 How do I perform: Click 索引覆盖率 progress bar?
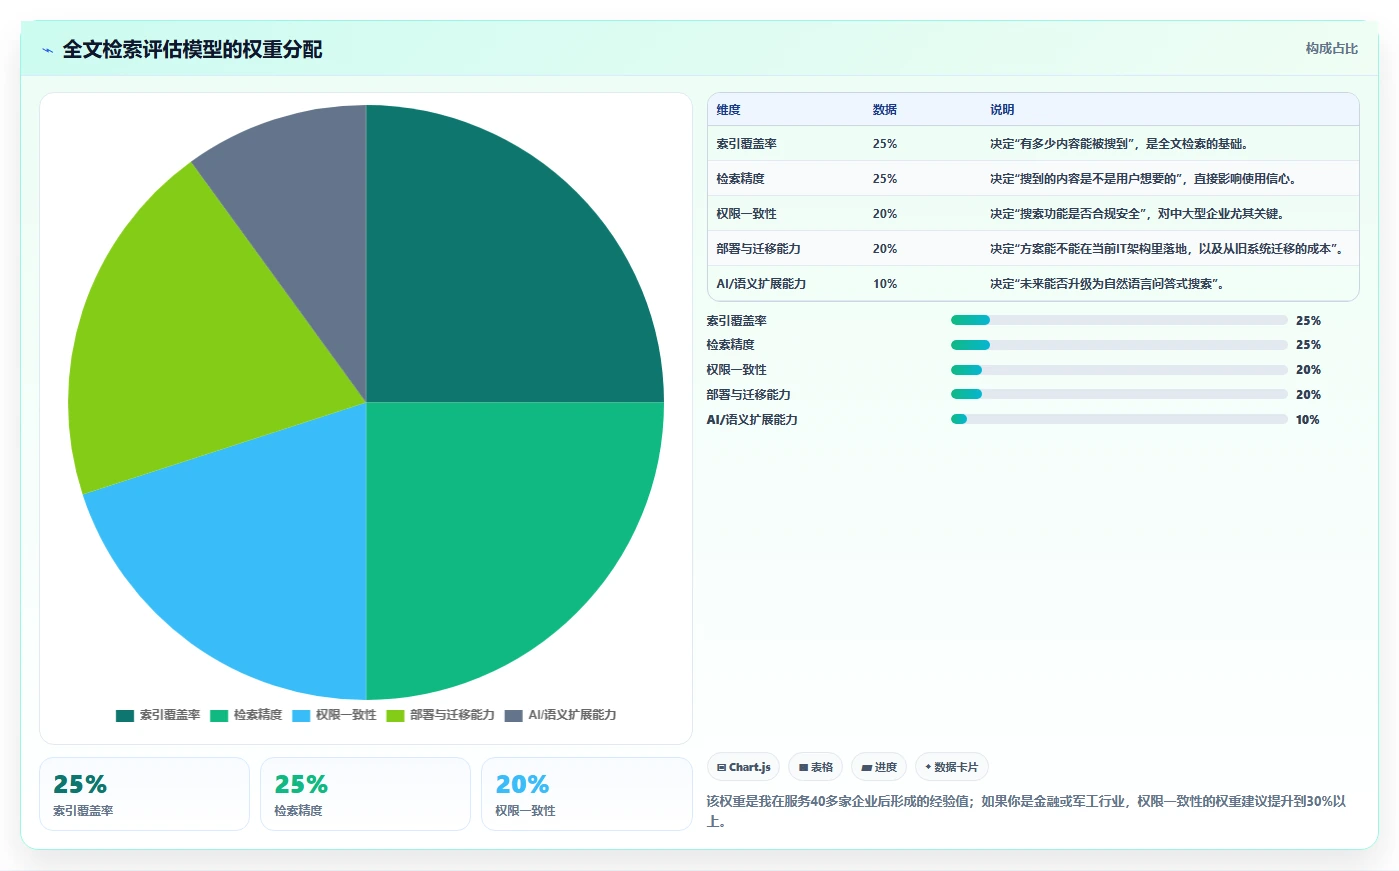pyautogui.click(x=1119, y=320)
